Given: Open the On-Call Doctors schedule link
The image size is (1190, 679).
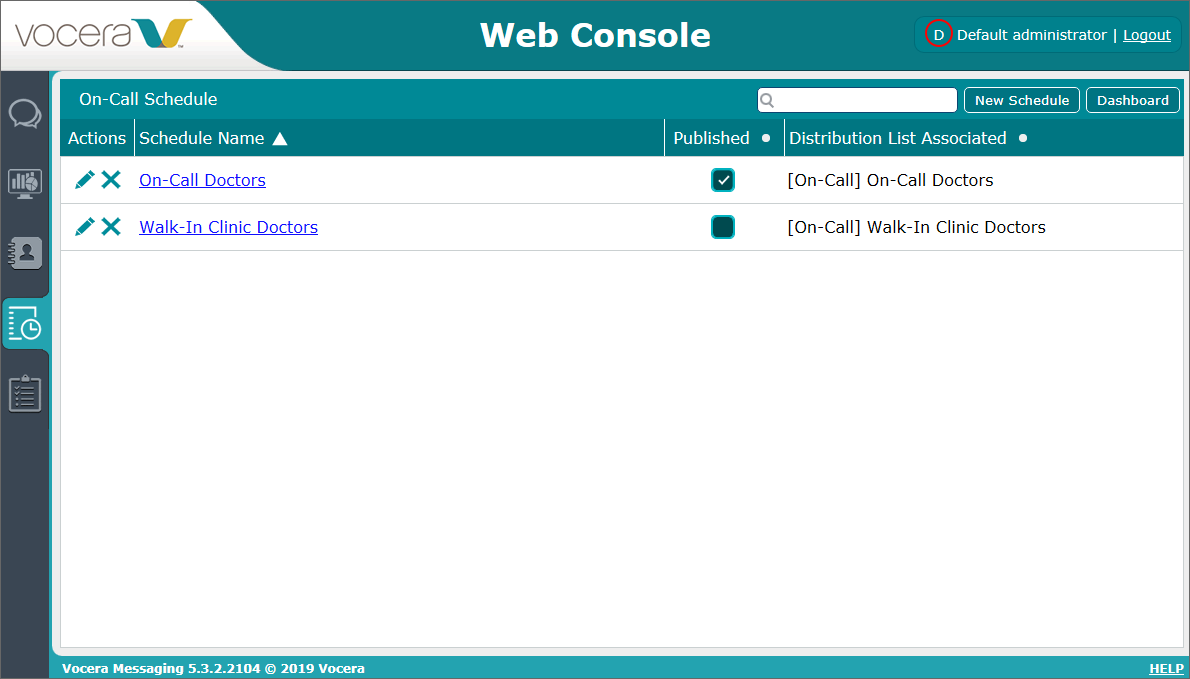Looking at the screenshot, I should 202,180.
